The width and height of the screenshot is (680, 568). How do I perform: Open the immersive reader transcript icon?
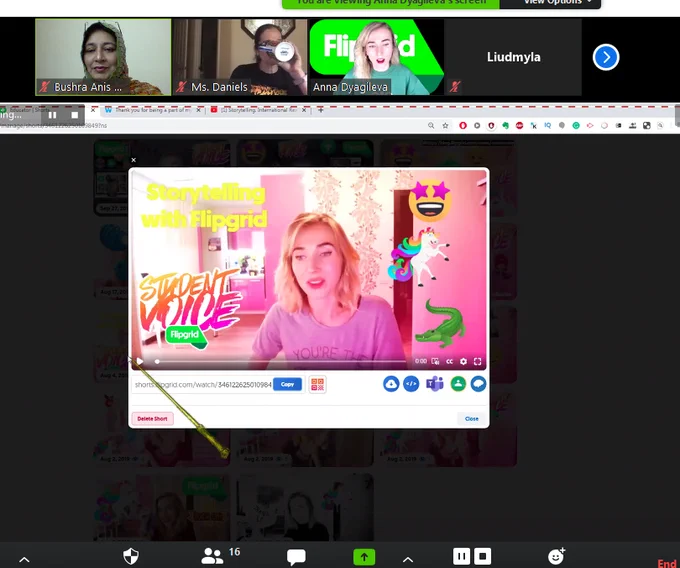[435, 361]
